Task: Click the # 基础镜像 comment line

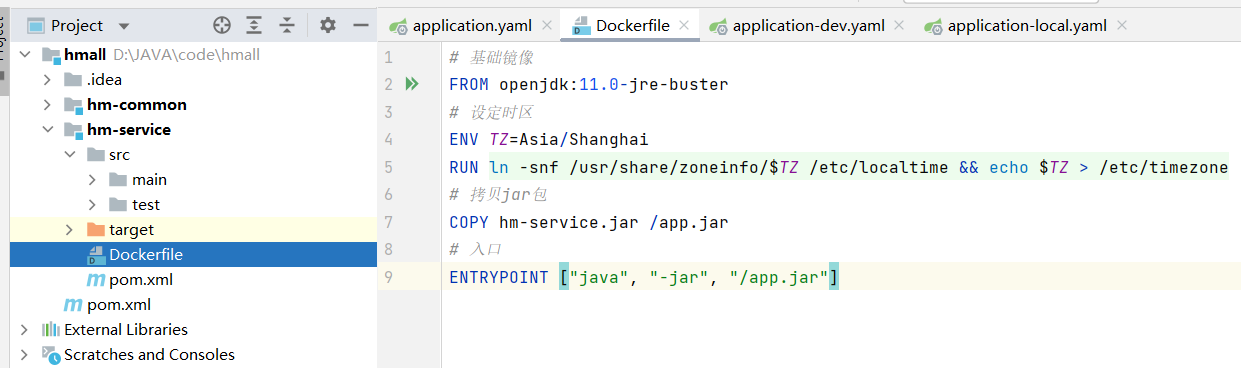Action: (x=491, y=58)
